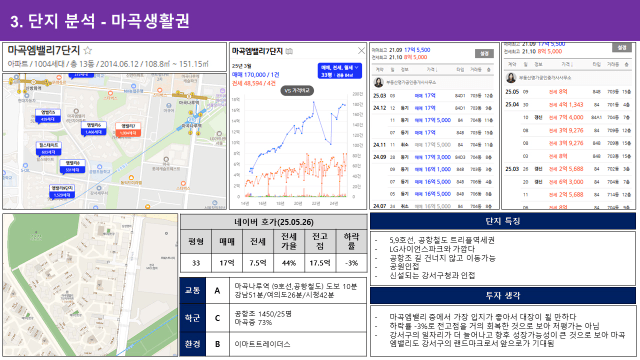Select the red 1,004세대 map marker
The image size is (640, 360).
point(128,129)
